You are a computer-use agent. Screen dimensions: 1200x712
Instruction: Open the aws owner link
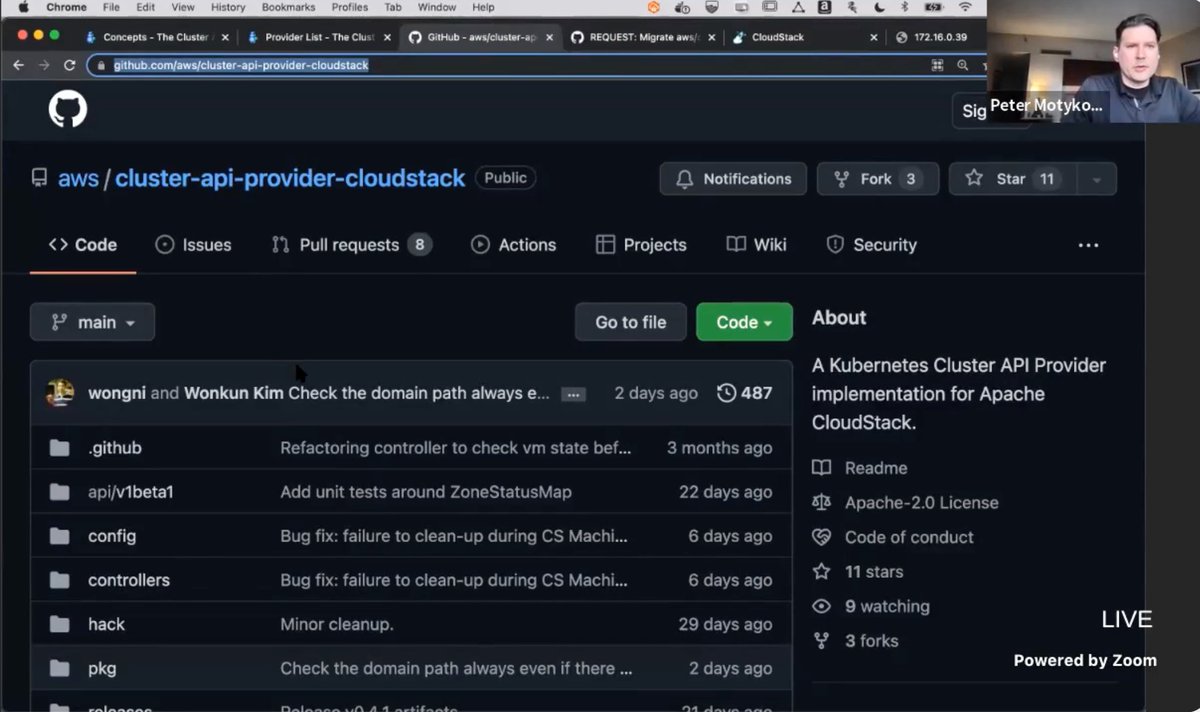pos(78,178)
